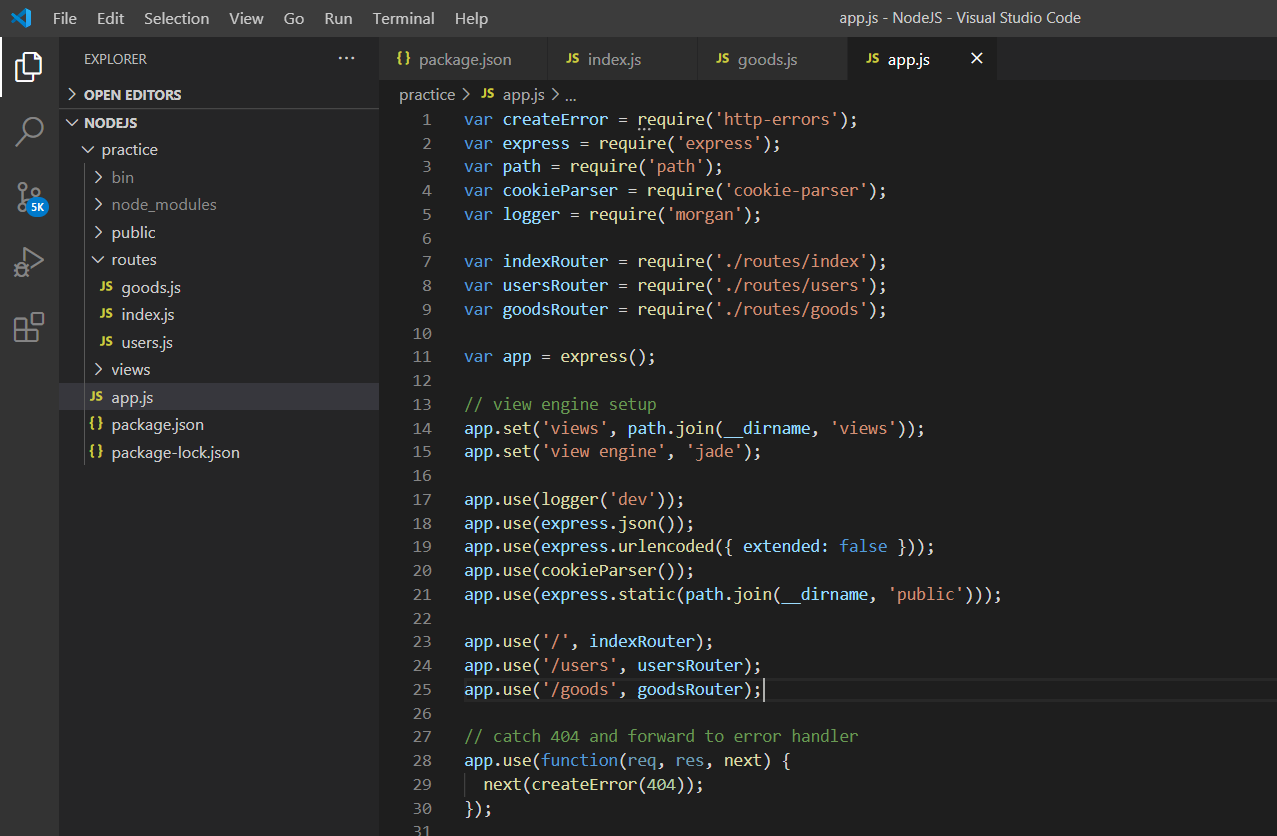
Task: Click JSON icon of package-lock.json in explorer
Action: pos(96,452)
